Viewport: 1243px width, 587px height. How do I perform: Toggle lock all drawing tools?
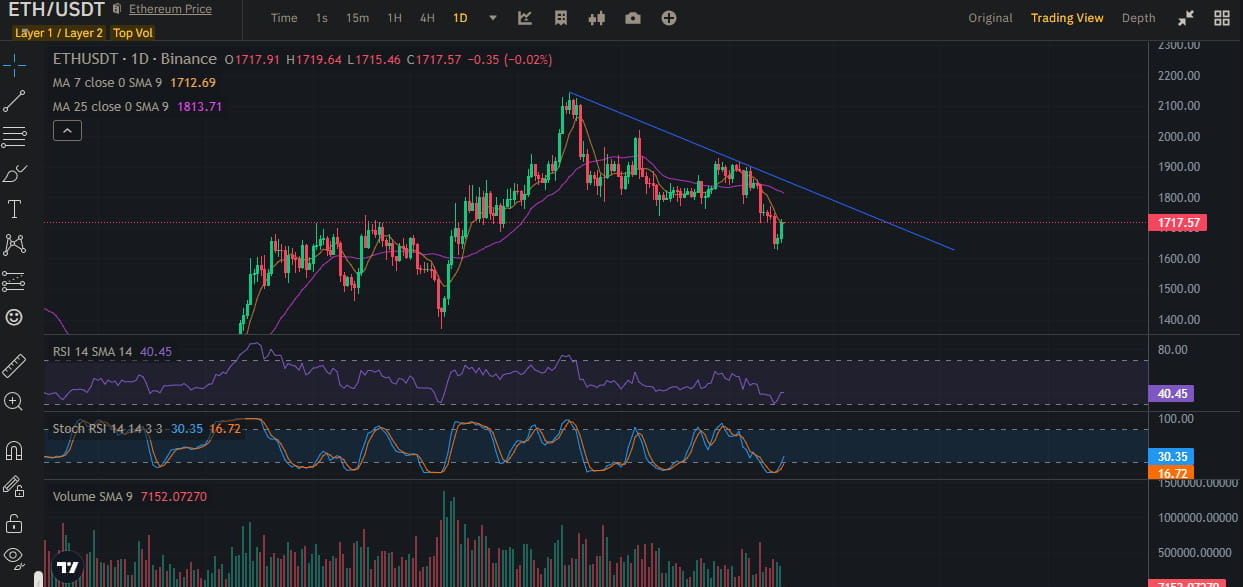click(14, 523)
